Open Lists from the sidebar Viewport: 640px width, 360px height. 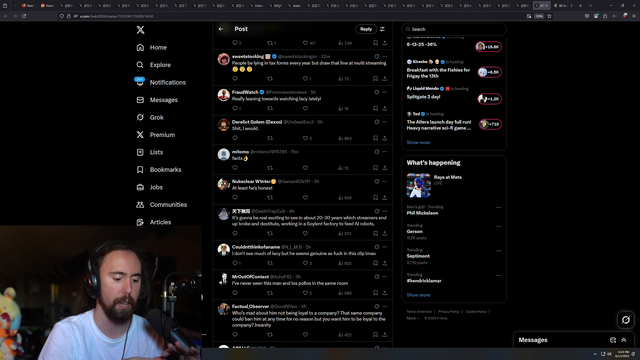point(150,152)
